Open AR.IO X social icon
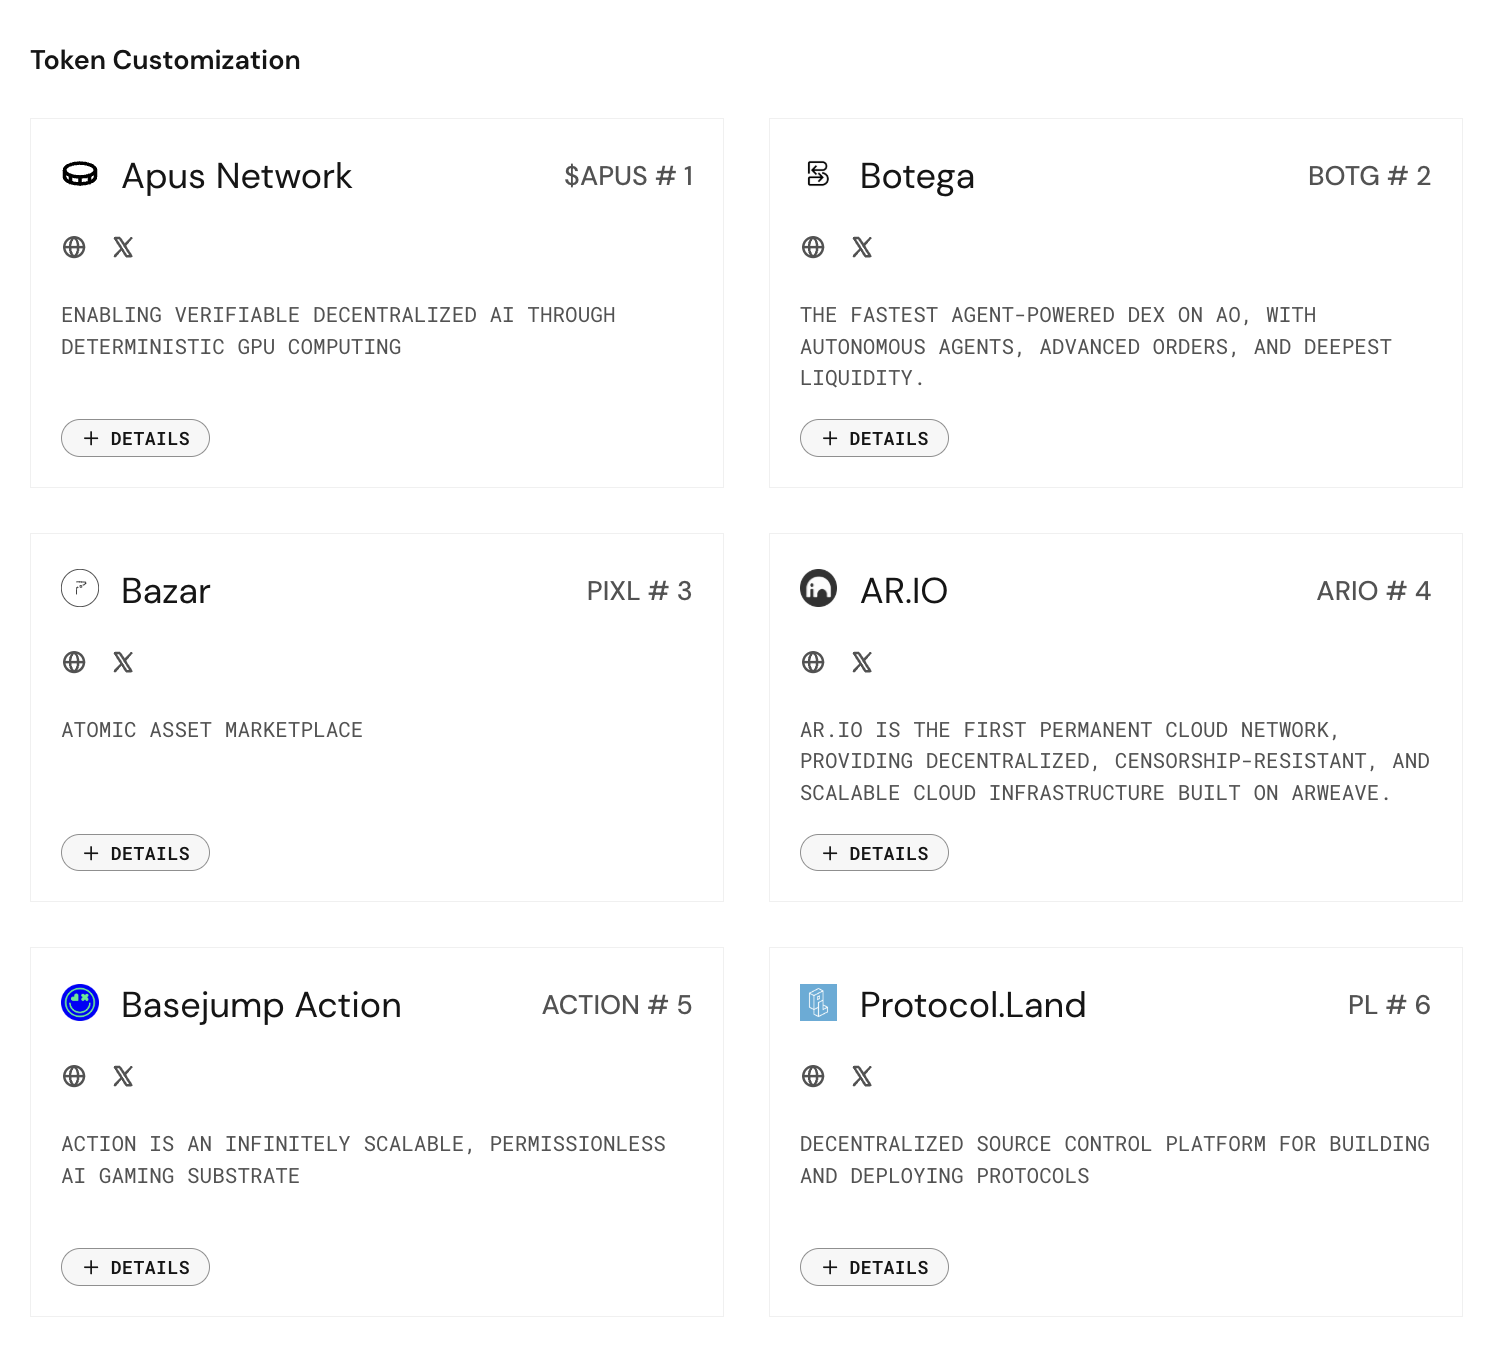This screenshot has height=1350, width=1502. [x=862, y=662]
